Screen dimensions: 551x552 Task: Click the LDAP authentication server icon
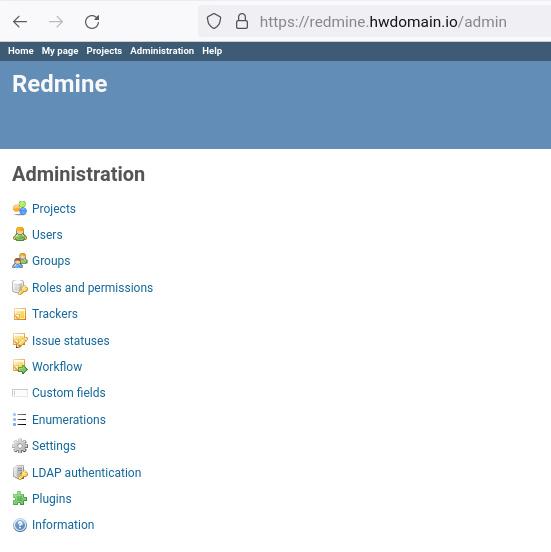(20, 472)
